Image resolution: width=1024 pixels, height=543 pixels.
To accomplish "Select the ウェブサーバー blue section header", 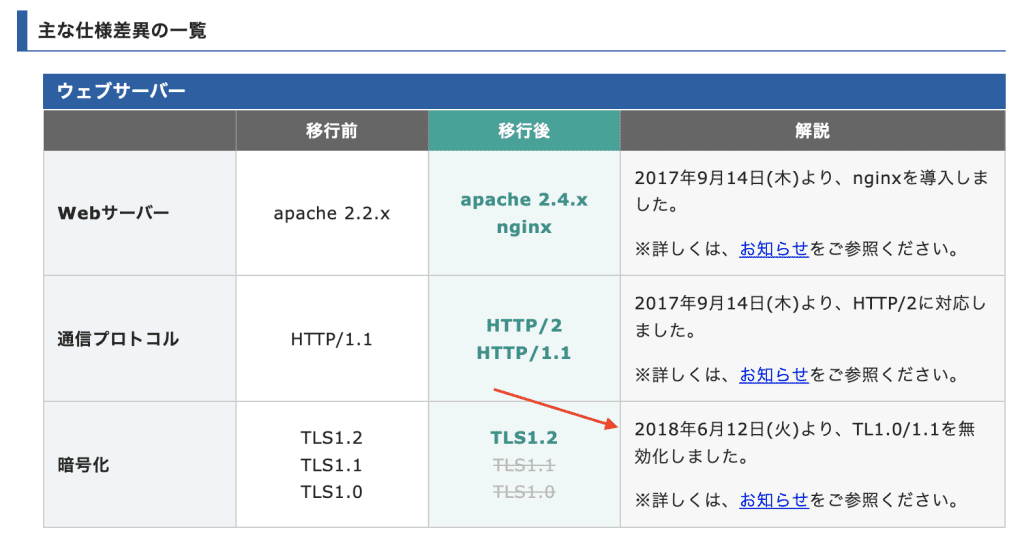I will coord(121,91).
